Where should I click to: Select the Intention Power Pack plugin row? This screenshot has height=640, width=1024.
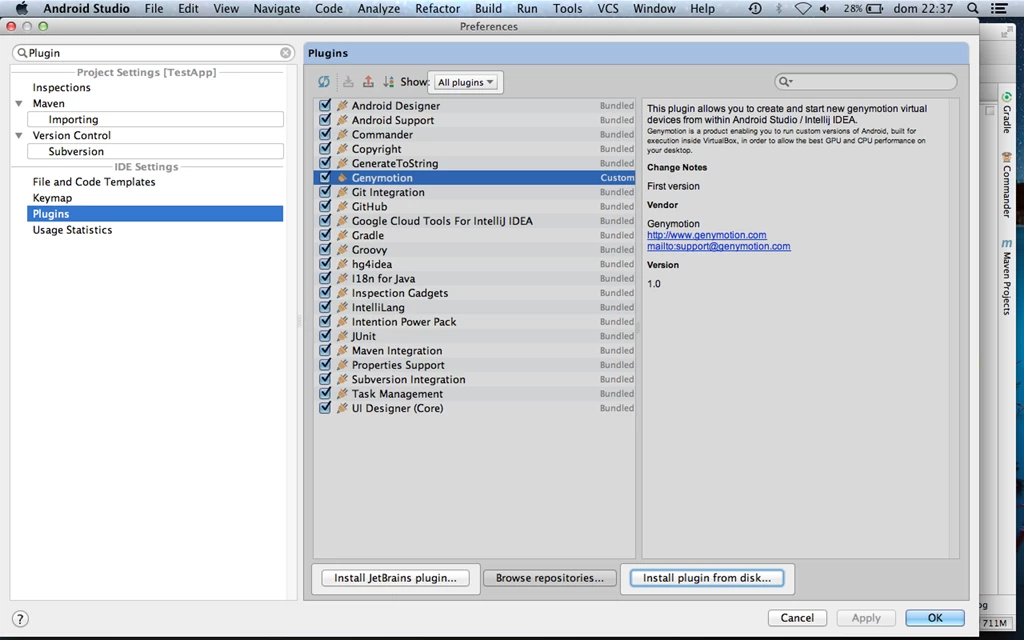coord(474,321)
